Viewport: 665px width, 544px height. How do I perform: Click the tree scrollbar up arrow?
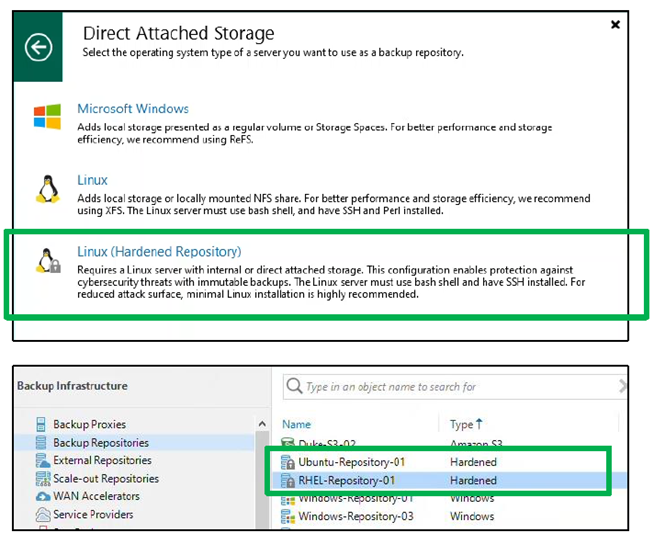coord(262,424)
